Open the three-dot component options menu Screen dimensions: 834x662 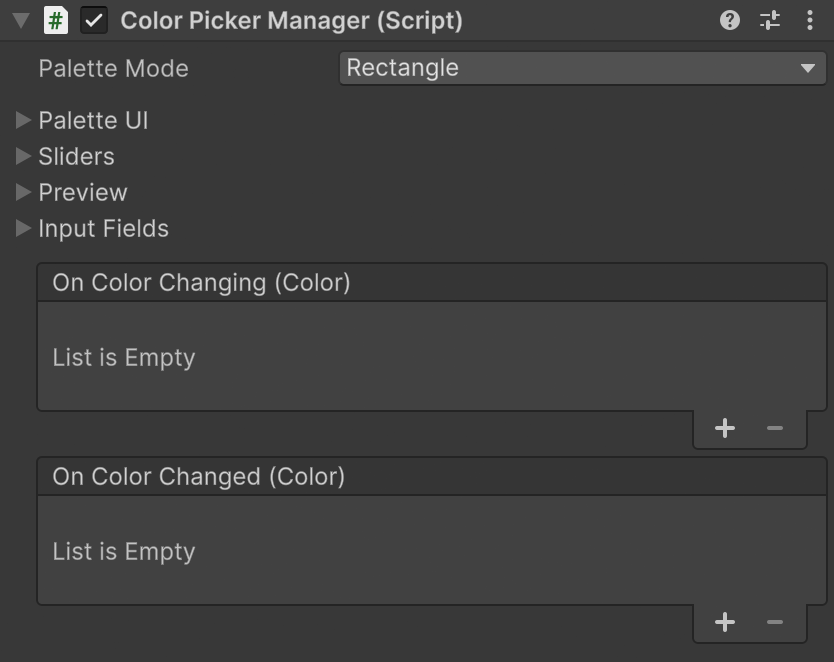pos(809,20)
